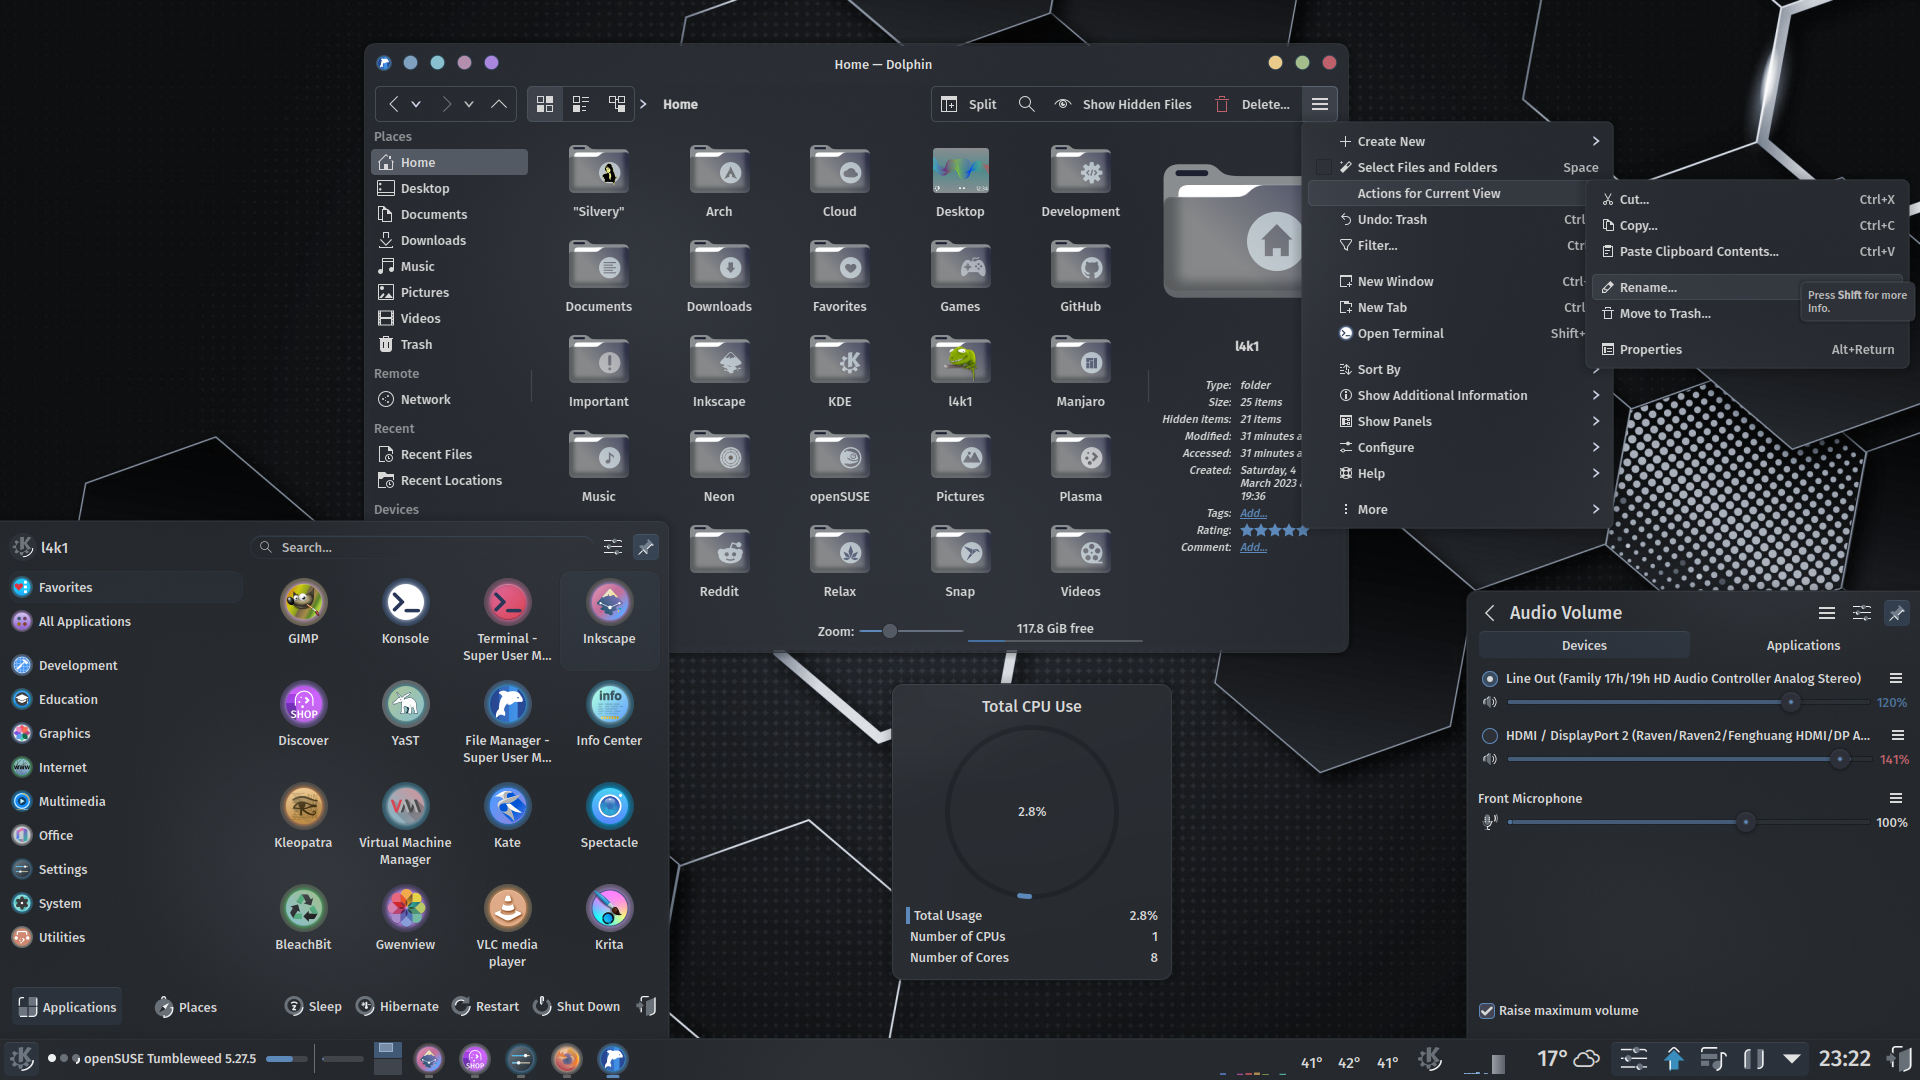Open the GitHub folder
The image size is (1920, 1080).
point(1080,277)
